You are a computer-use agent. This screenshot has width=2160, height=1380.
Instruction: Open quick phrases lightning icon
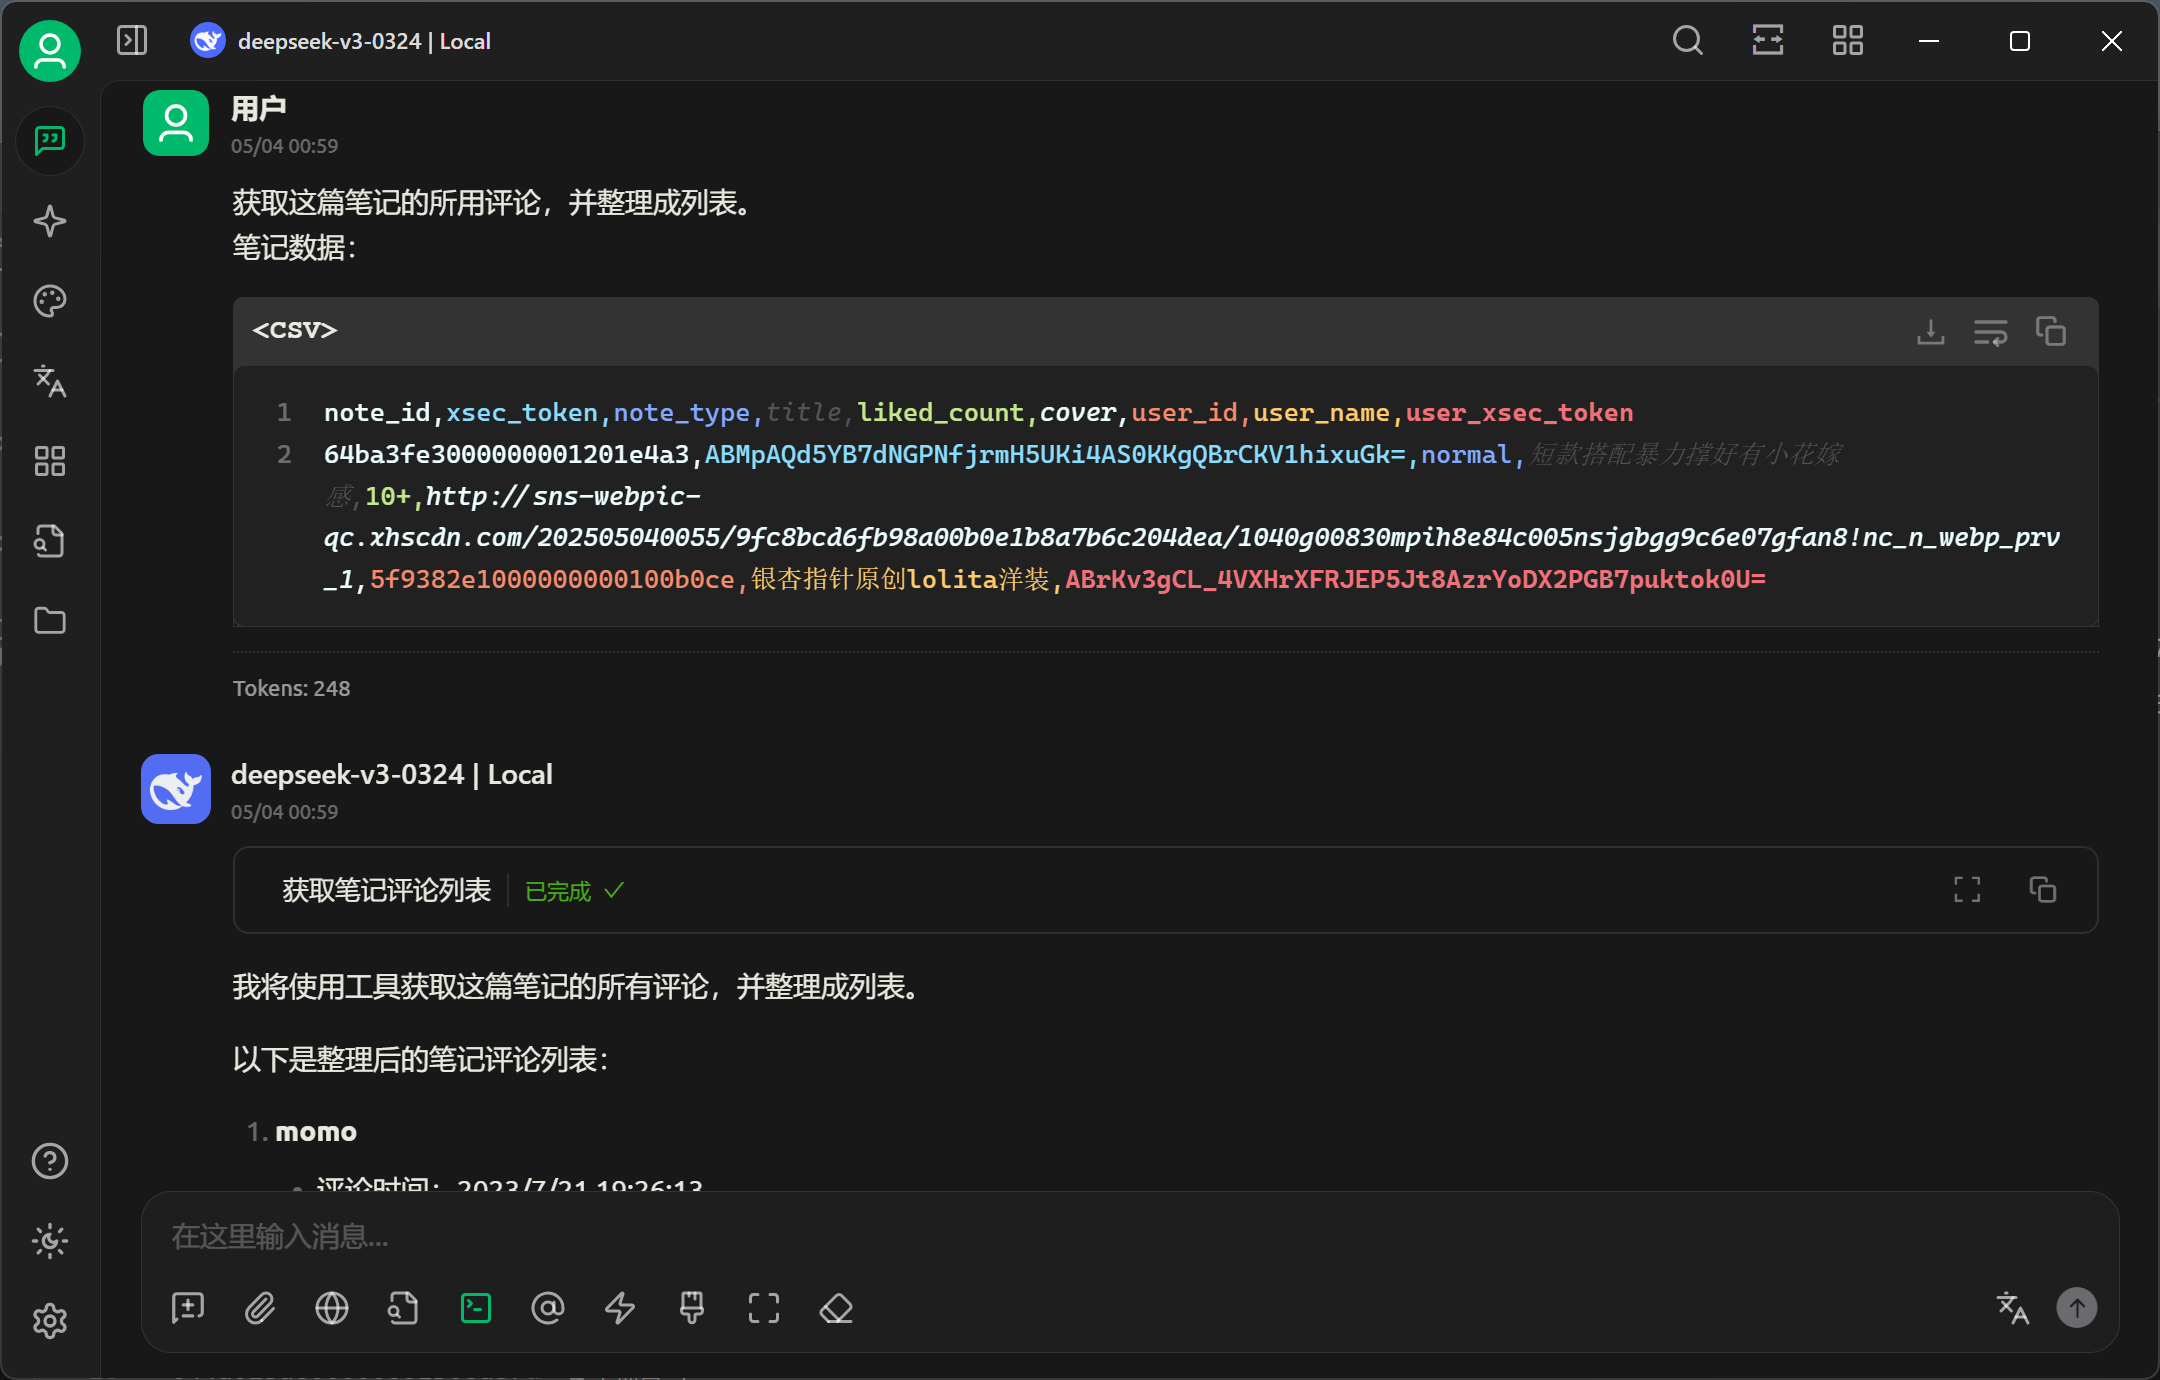point(620,1308)
